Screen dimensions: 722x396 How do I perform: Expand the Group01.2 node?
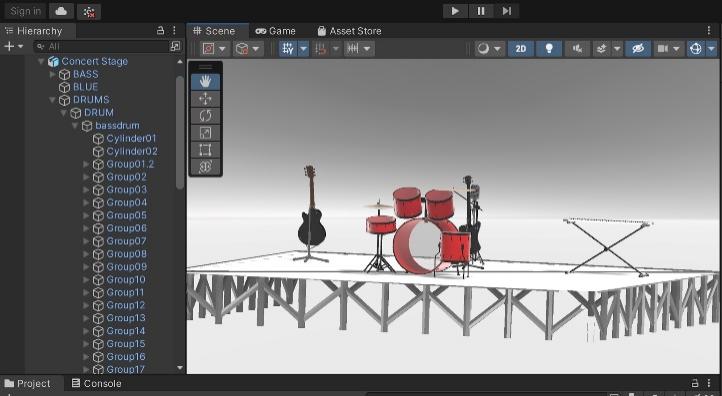click(x=86, y=164)
